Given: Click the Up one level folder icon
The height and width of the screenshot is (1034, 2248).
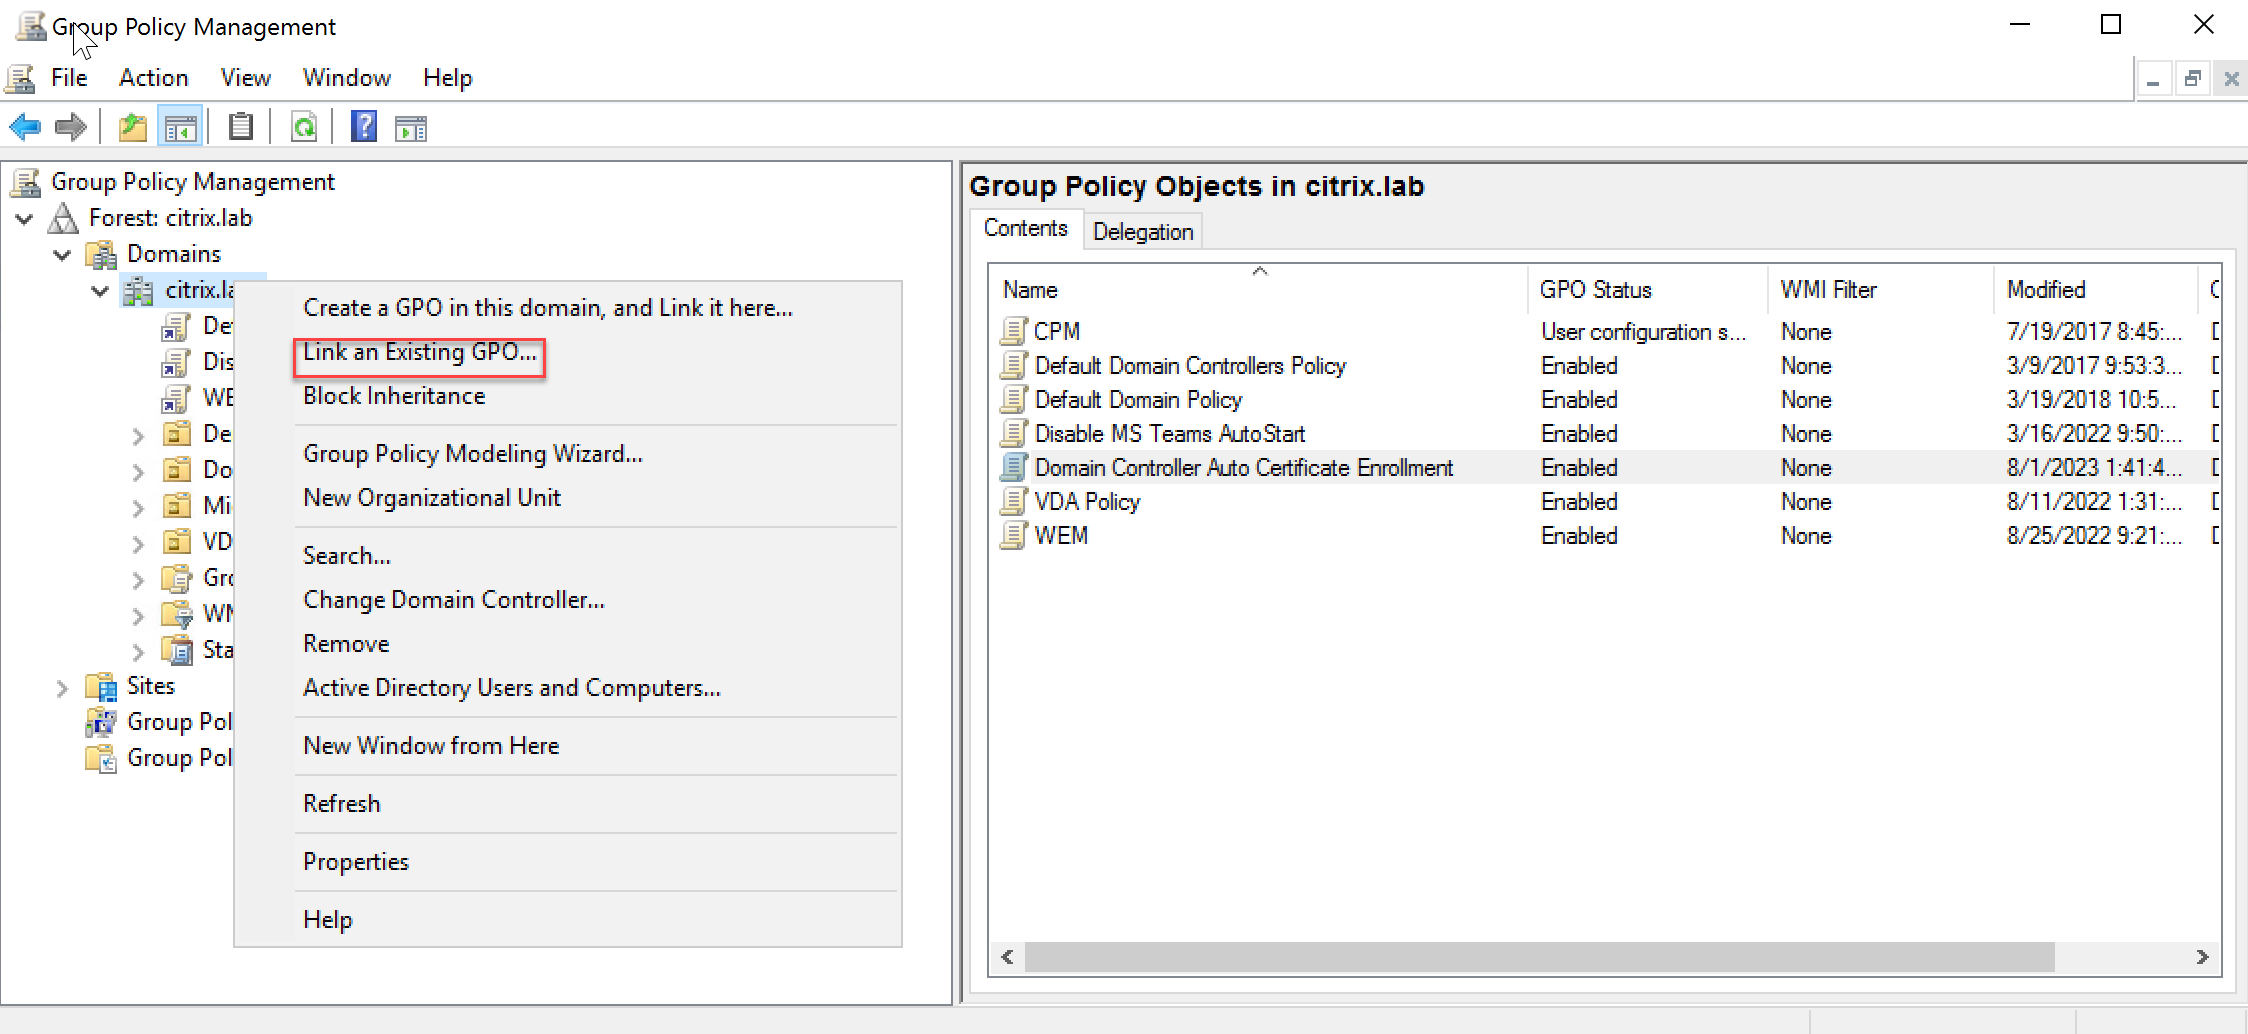Looking at the screenshot, I should [132, 127].
